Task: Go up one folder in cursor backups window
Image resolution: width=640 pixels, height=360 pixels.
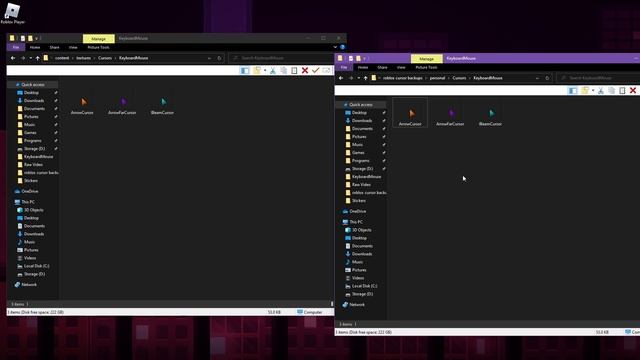Action: [366, 78]
